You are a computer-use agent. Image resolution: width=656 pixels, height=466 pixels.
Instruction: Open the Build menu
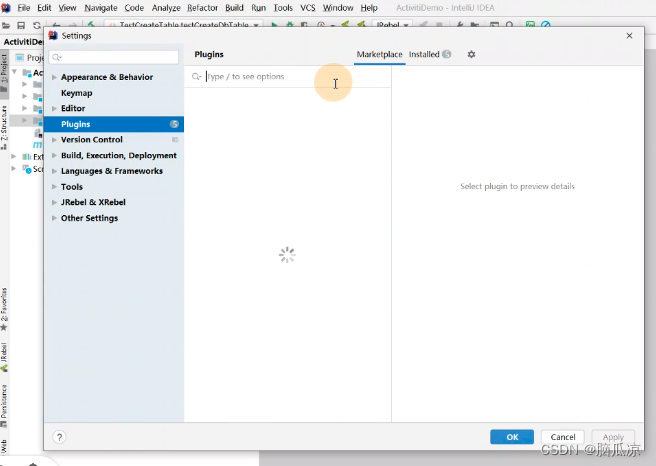[234, 8]
